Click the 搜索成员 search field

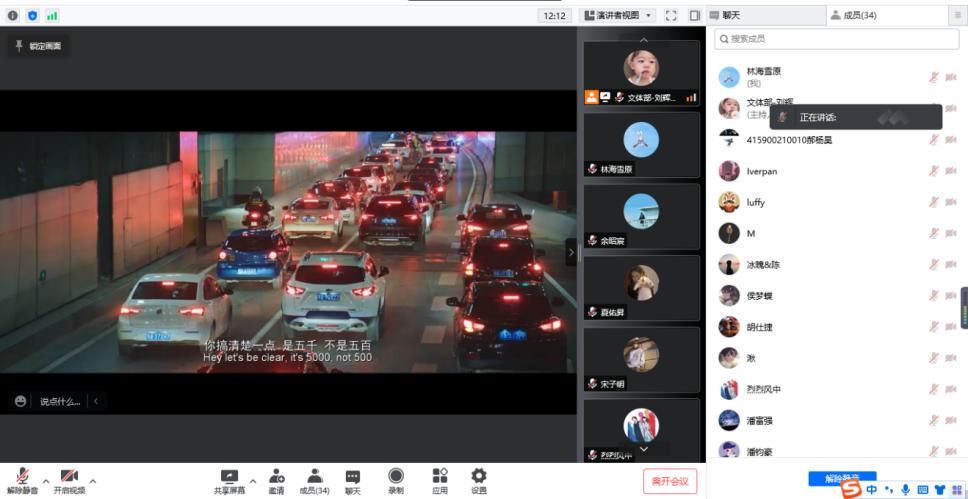pyautogui.click(x=837, y=39)
